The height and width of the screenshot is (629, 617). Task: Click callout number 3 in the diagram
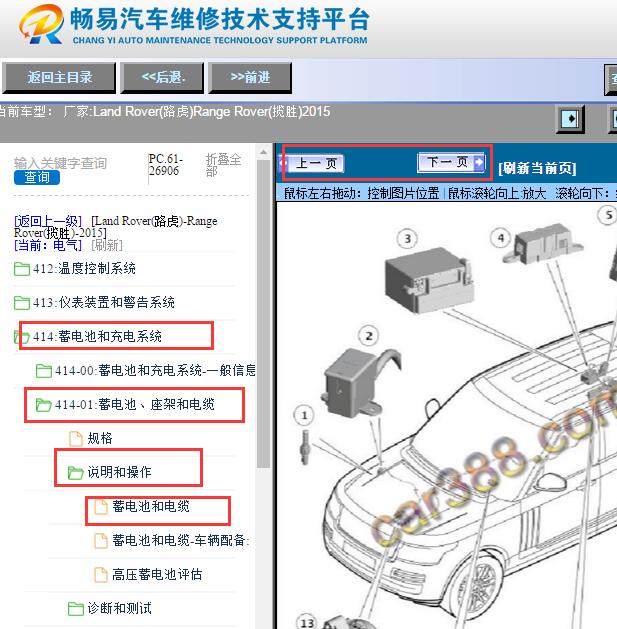pos(407,239)
